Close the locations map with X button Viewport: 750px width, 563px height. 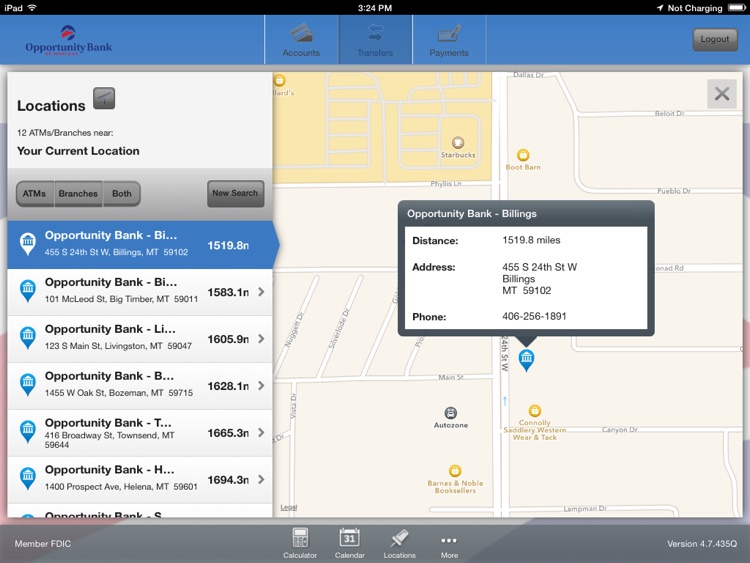(722, 94)
